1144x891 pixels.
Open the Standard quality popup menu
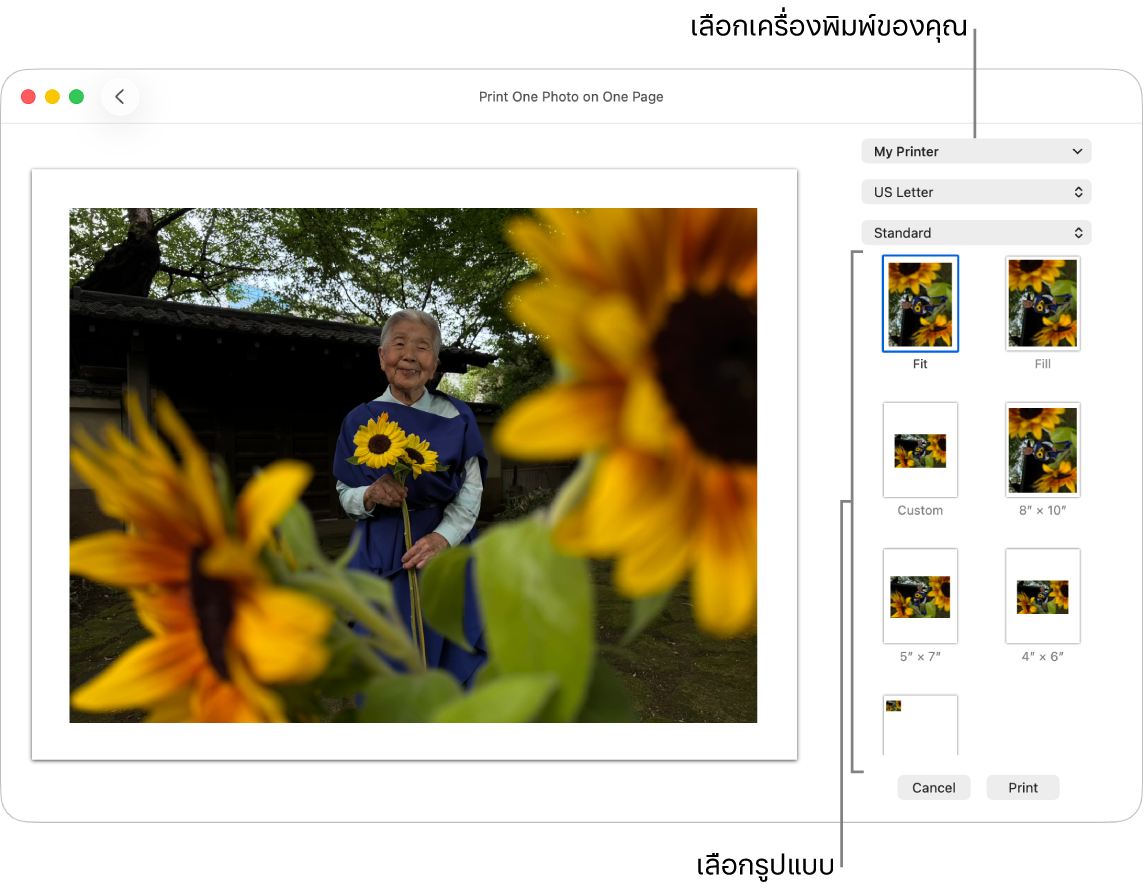click(976, 233)
